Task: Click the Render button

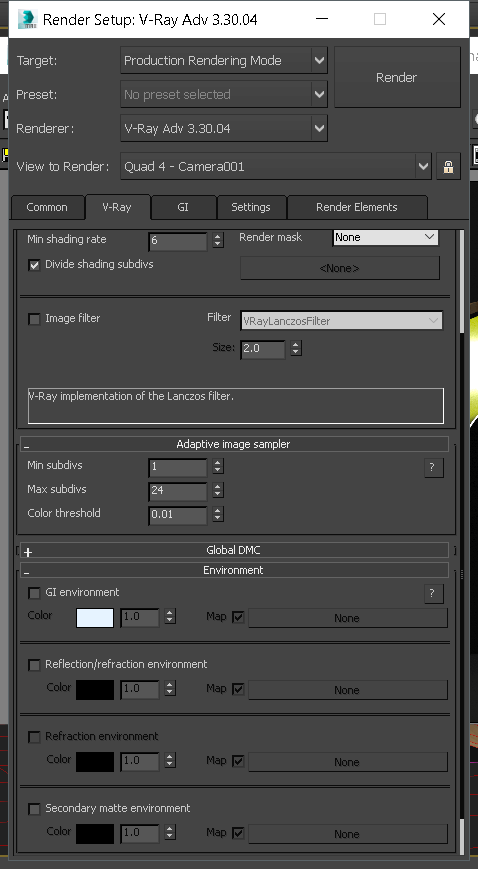Action: pyautogui.click(x=396, y=77)
